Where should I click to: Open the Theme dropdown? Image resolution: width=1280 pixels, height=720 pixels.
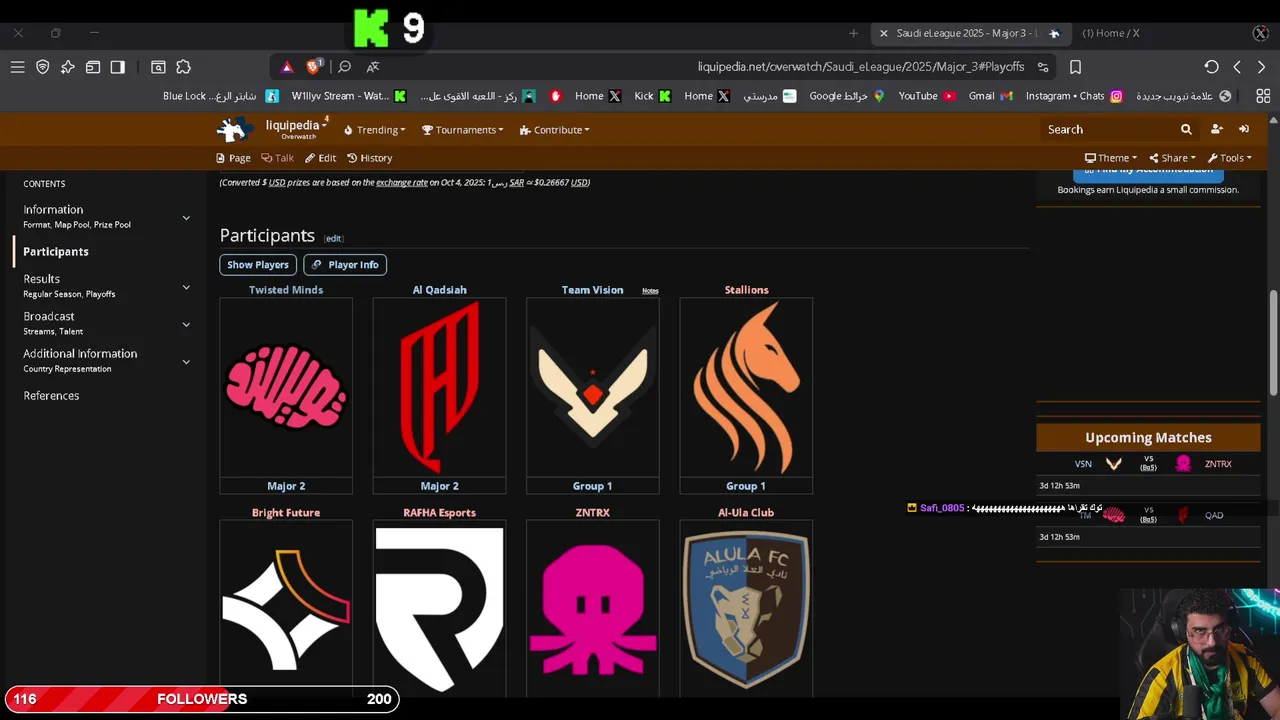pyautogui.click(x=1111, y=158)
